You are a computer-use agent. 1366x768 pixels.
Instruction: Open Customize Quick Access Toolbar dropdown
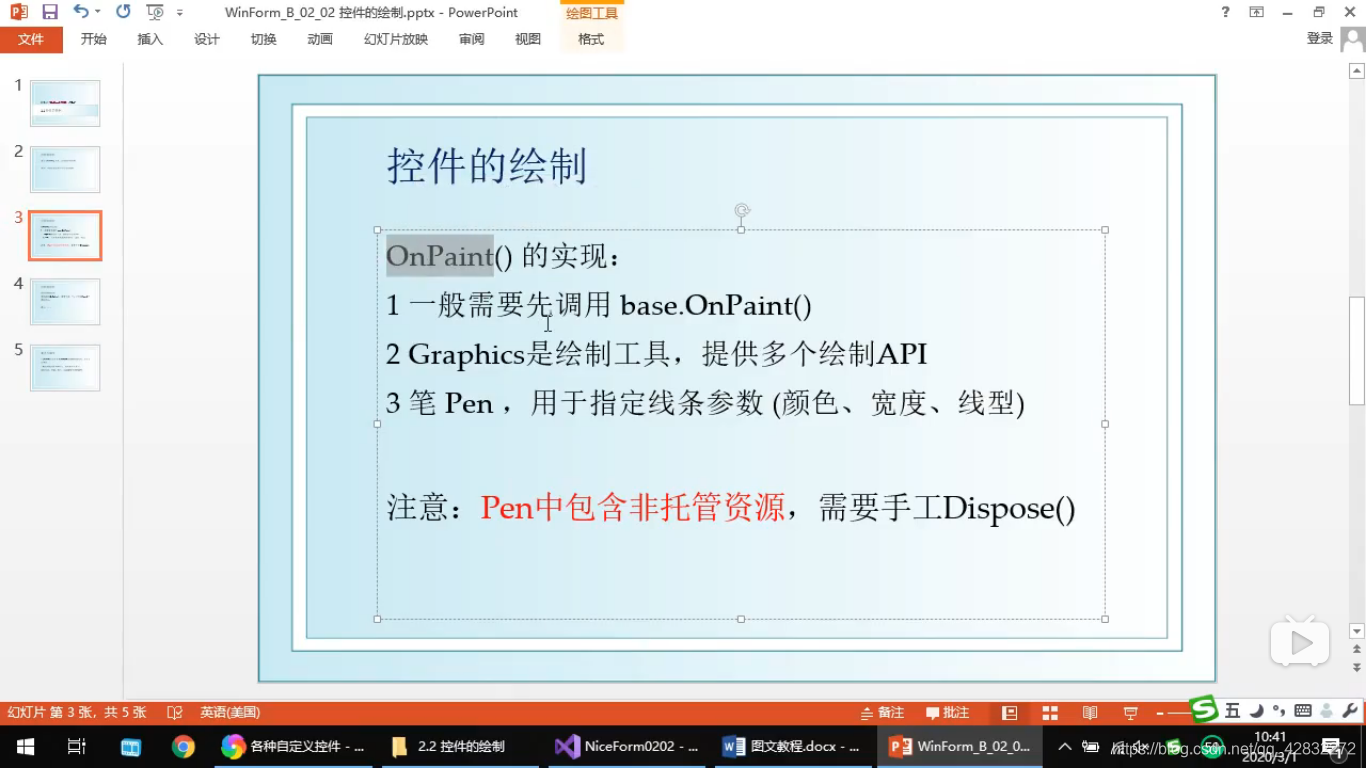click(180, 13)
